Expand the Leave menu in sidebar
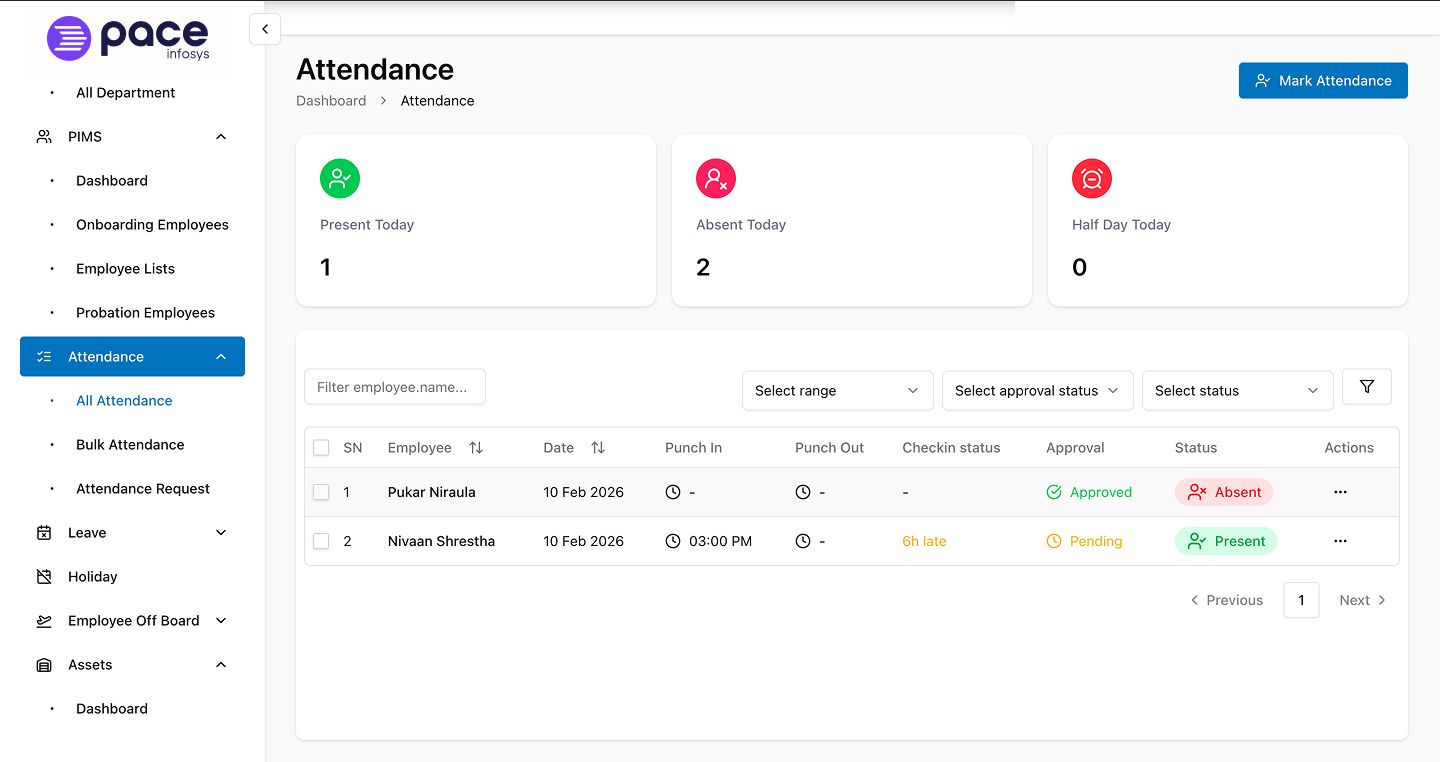The height and width of the screenshot is (762, 1440). click(132, 533)
